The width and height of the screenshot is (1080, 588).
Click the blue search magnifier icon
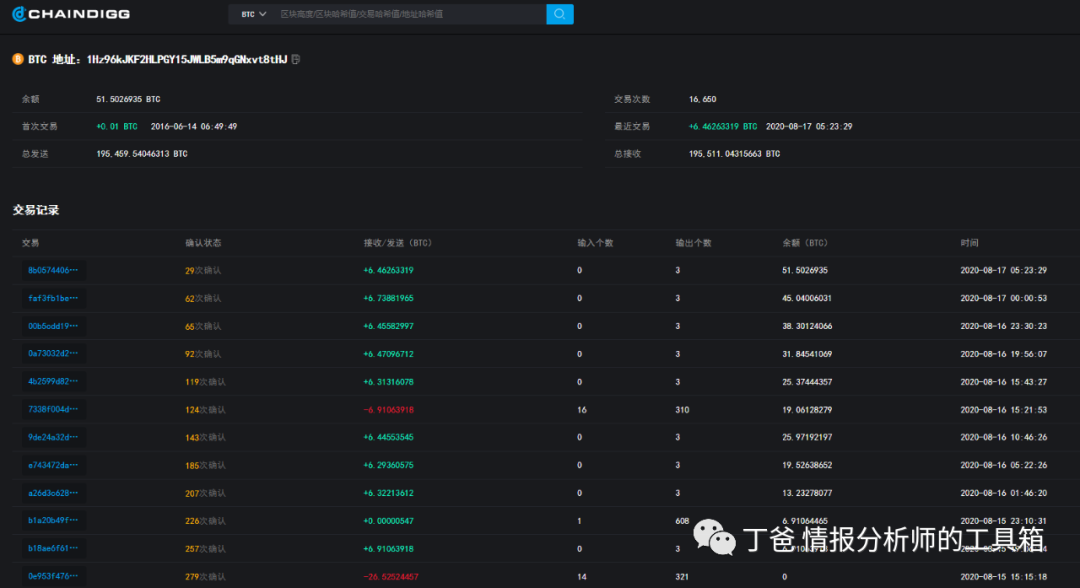[x=560, y=13]
